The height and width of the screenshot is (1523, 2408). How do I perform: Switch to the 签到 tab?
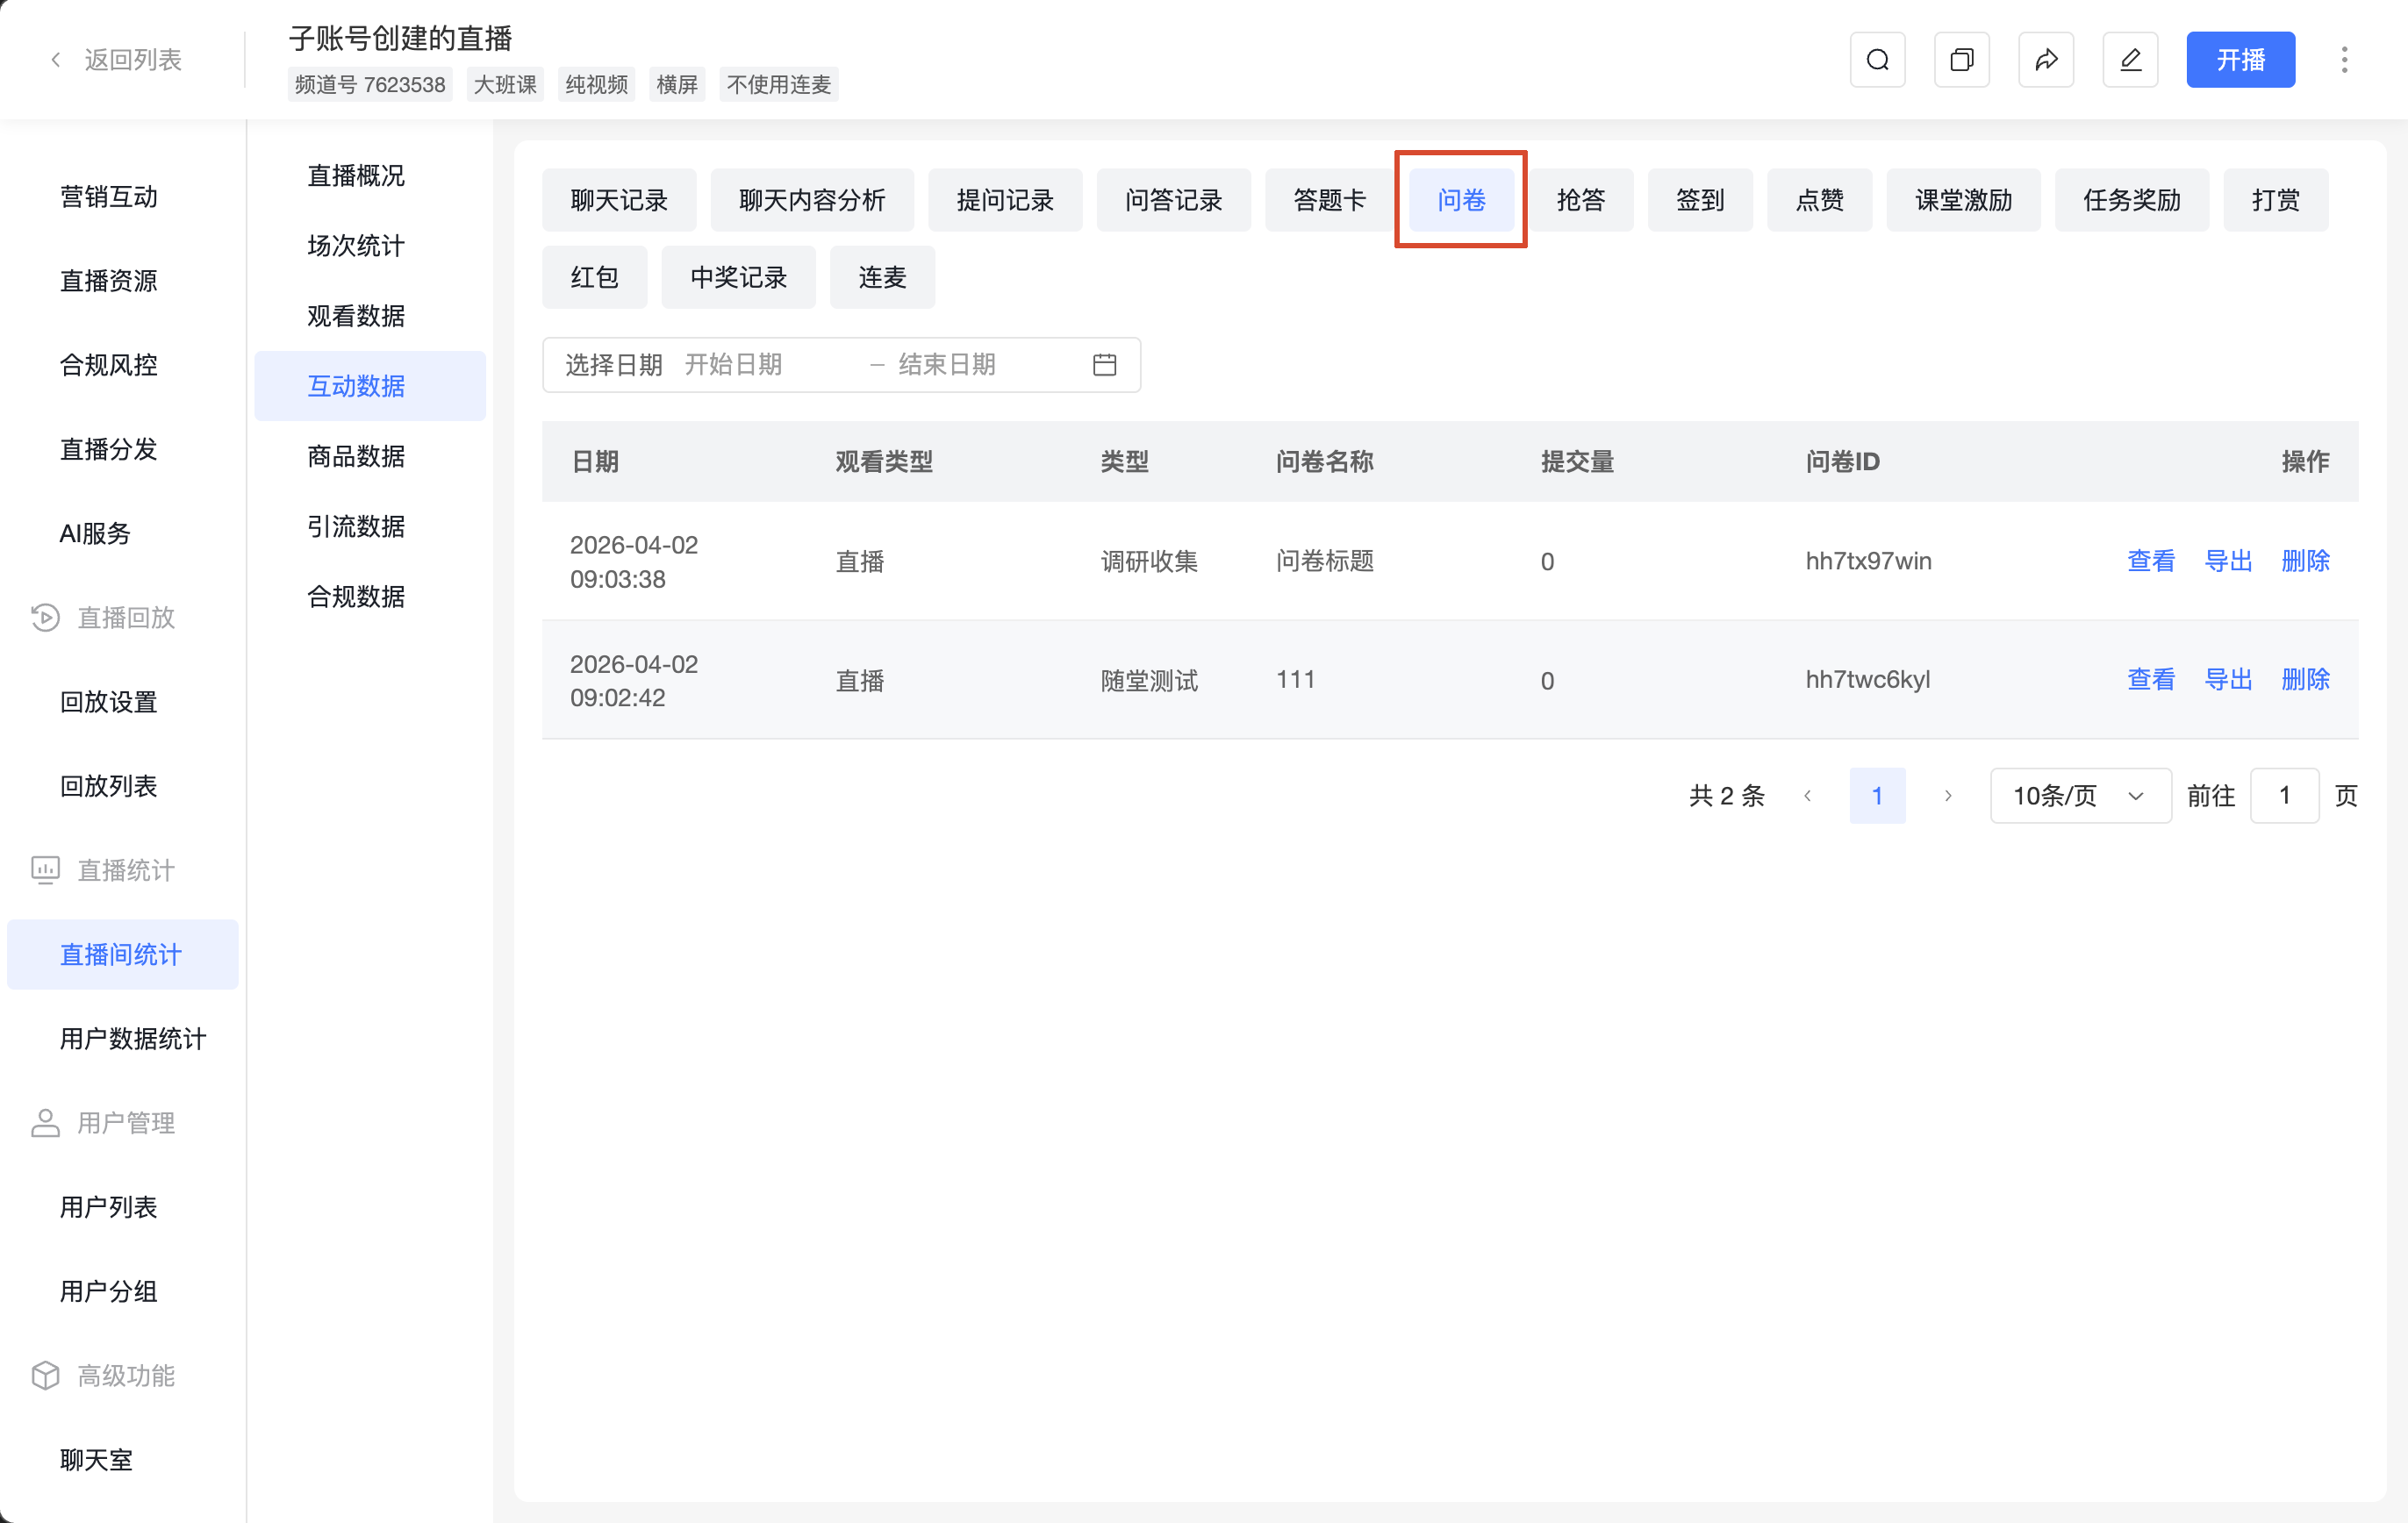coord(1700,200)
